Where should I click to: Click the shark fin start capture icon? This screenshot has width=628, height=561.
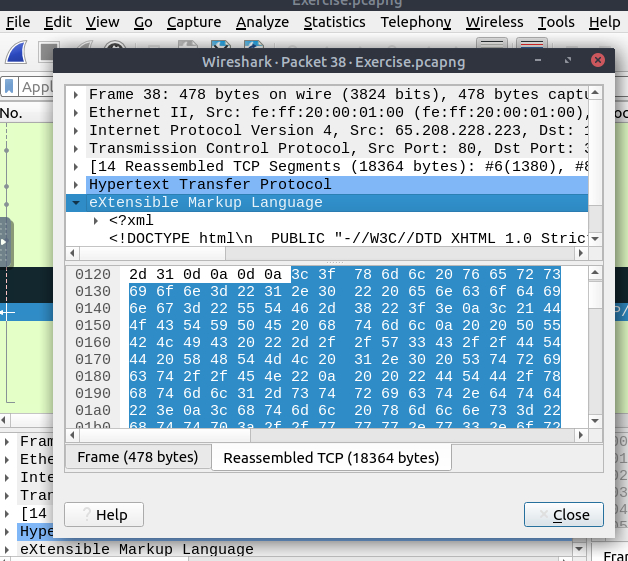coord(17,52)
